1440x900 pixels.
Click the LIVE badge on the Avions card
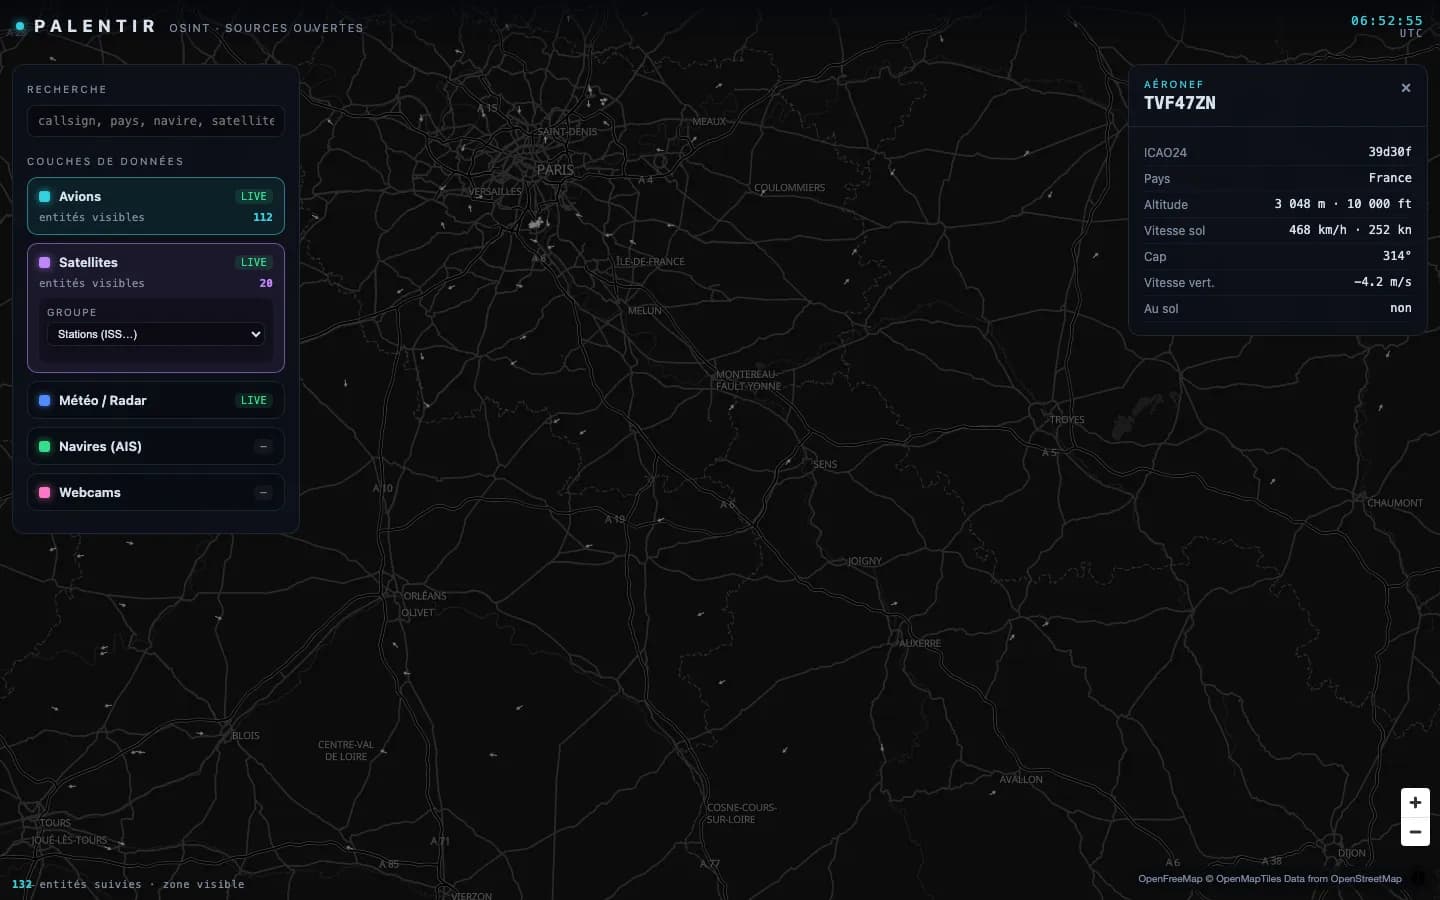point(254,197)
